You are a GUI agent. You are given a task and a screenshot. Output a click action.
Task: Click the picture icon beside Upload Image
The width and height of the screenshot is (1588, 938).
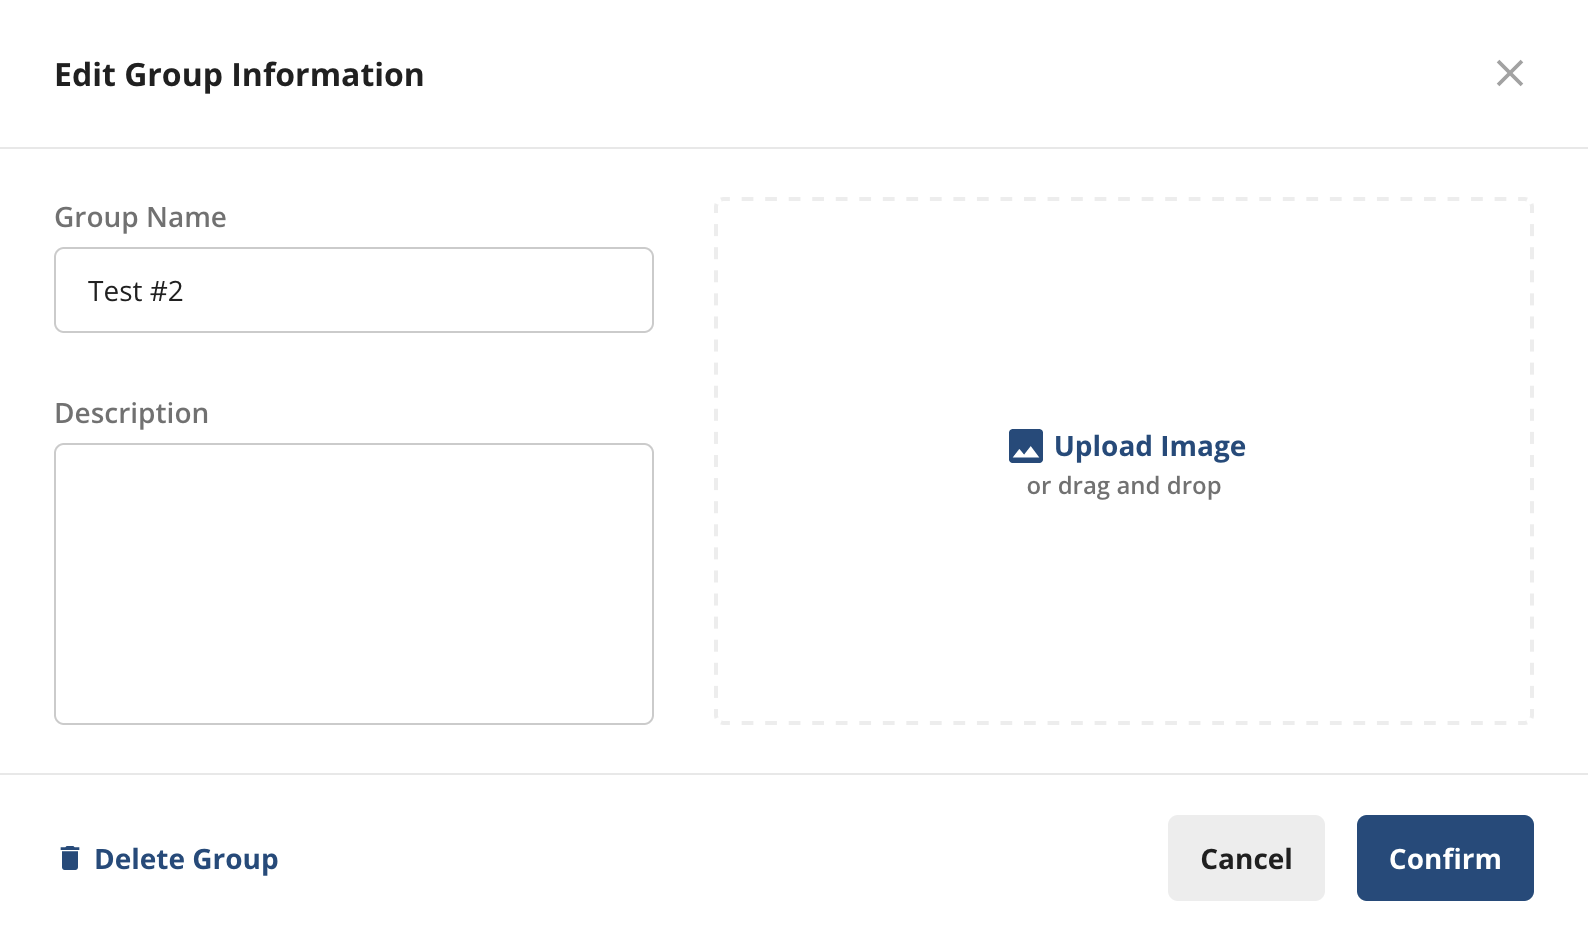point(1025,446)
